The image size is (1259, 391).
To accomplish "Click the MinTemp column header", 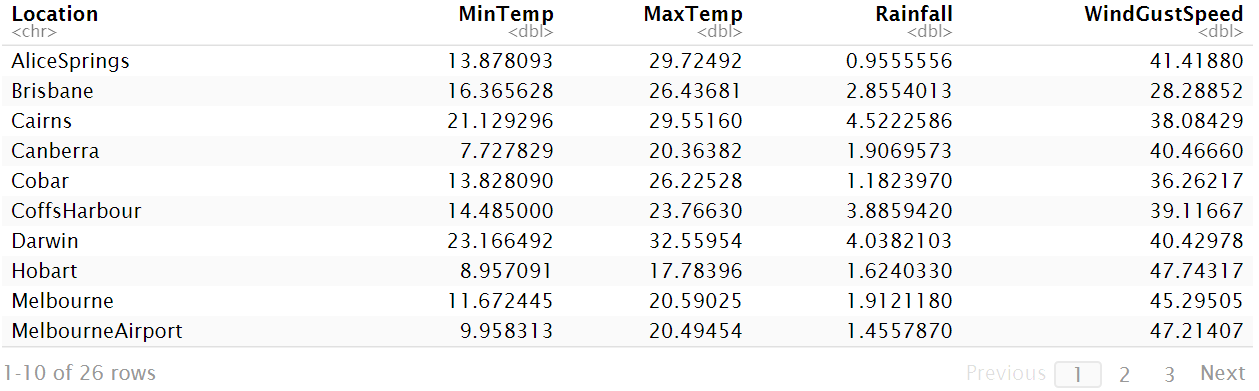I will 505,14.
